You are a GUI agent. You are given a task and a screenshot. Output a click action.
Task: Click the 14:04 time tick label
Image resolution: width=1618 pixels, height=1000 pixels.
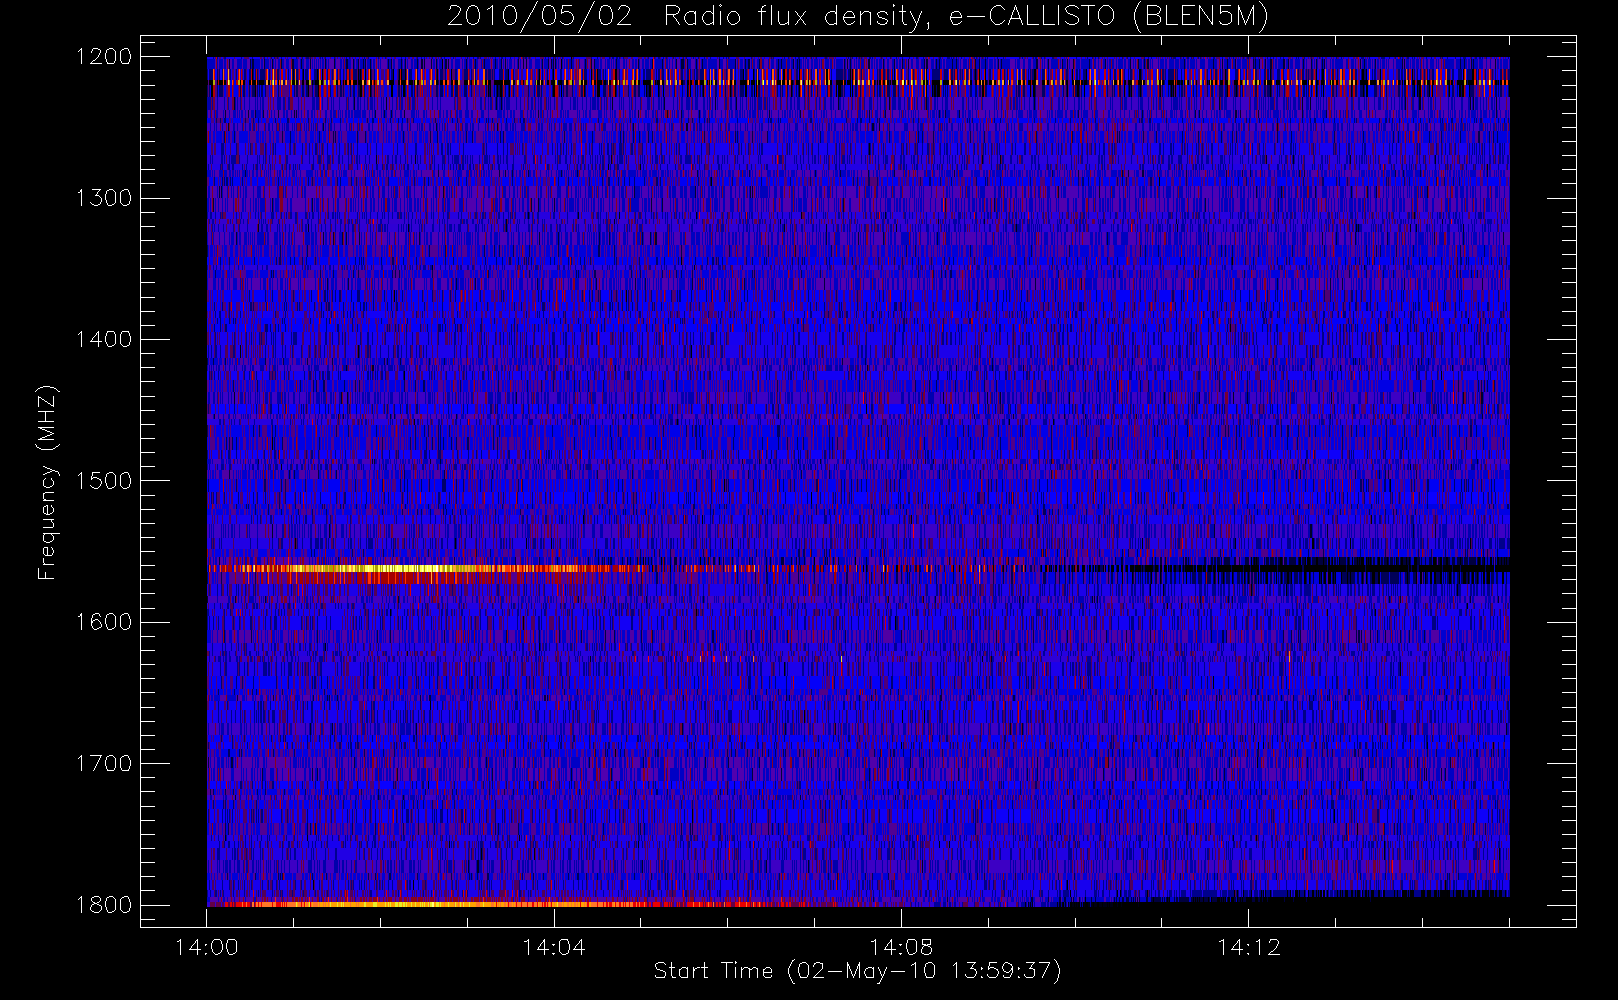pos(553,947)
